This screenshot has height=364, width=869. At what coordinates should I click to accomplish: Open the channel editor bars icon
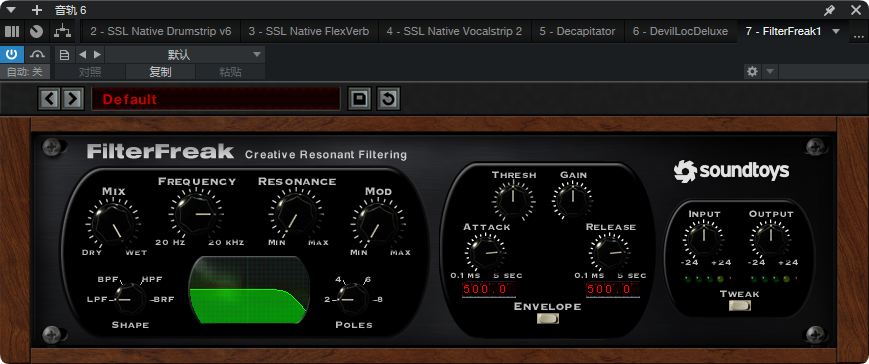pos(12,32)
